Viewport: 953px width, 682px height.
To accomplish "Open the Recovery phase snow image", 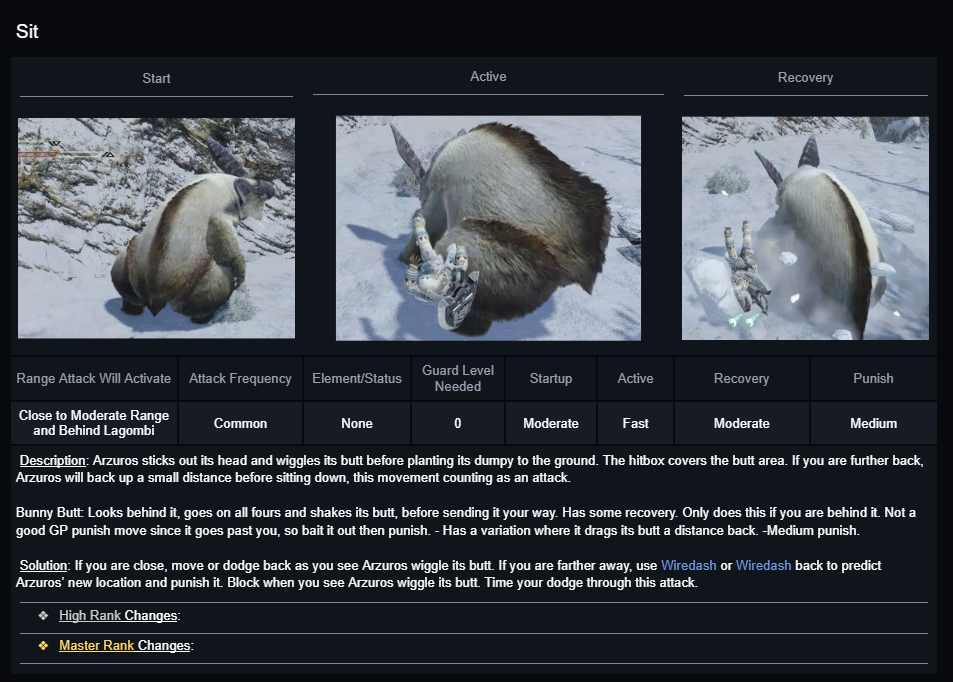I will pyautogui.click(x=805, y=228).
